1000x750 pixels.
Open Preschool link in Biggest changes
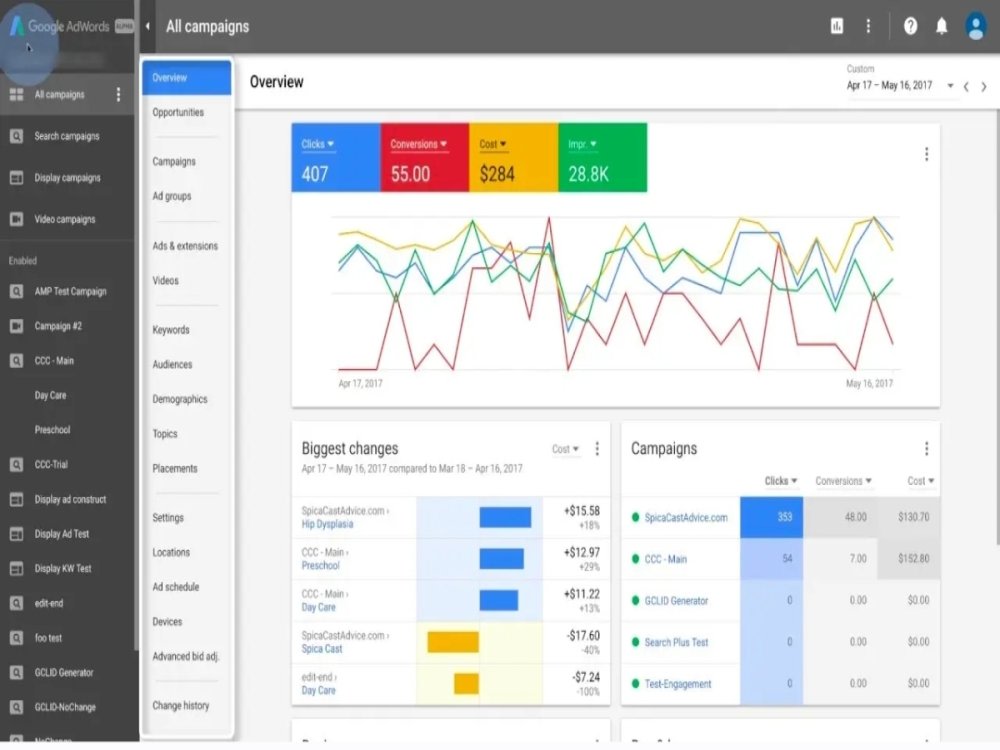(320, 566)
